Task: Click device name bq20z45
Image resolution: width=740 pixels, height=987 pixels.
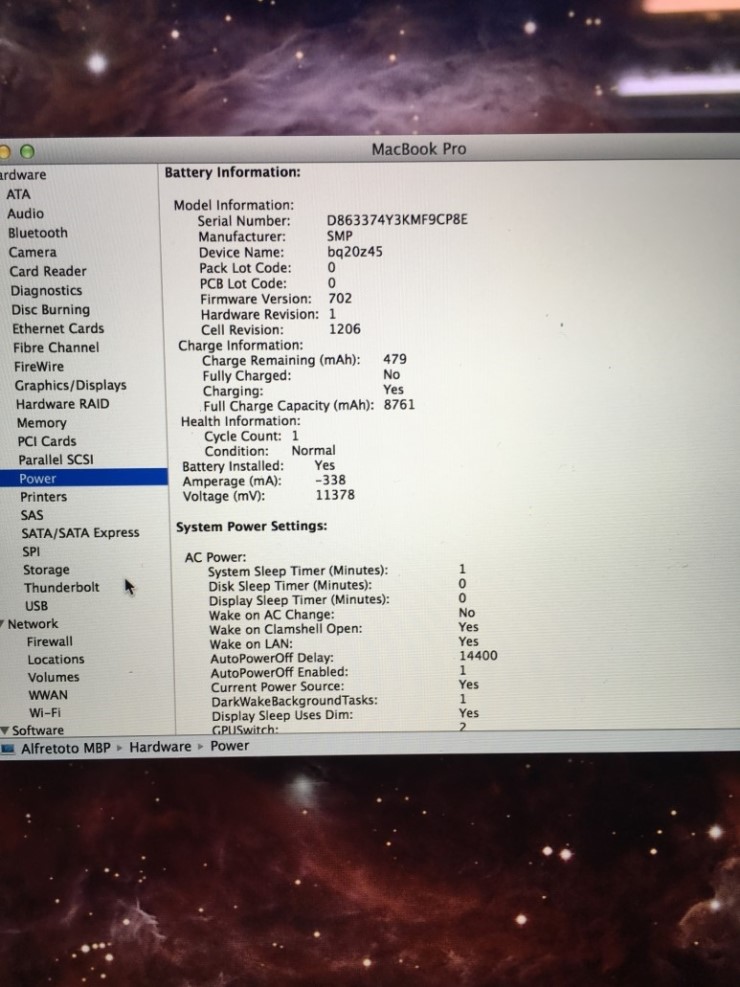Action: 355,252
